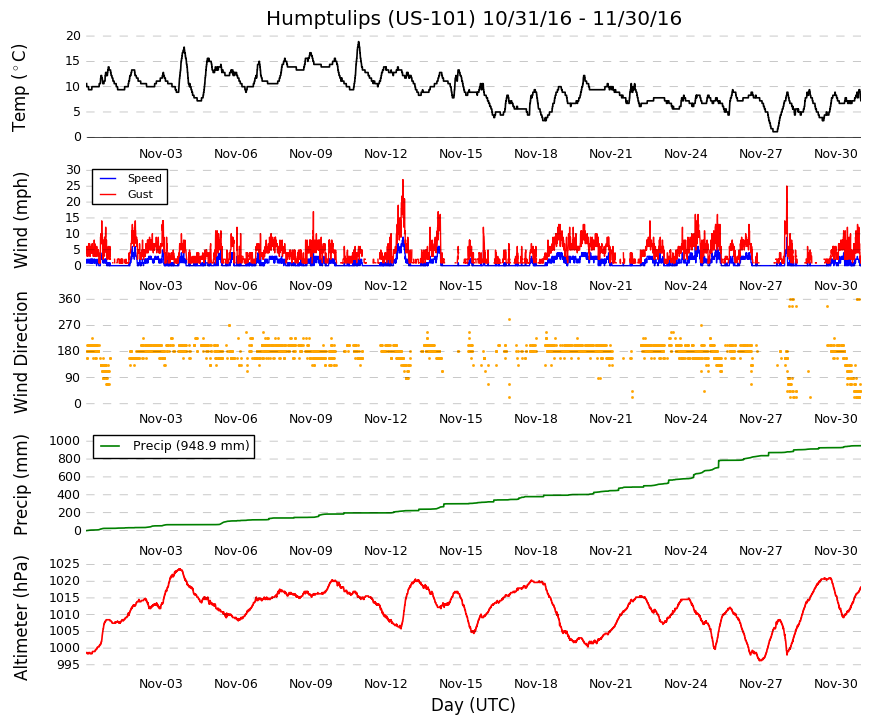The image size is (871, 725).
Task: Click the Wind (mph) axis label
Action: tap(19, 221)
